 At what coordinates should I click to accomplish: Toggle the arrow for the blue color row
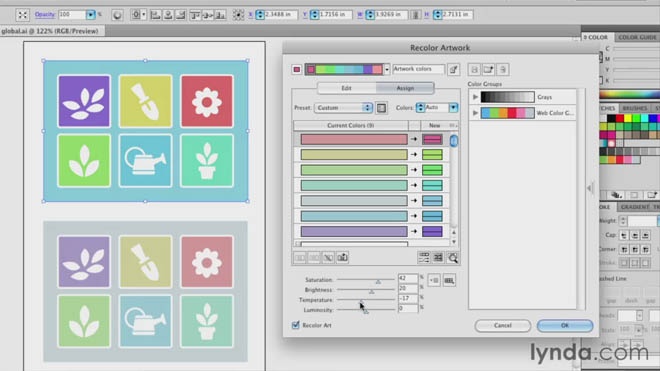(414, 216)
